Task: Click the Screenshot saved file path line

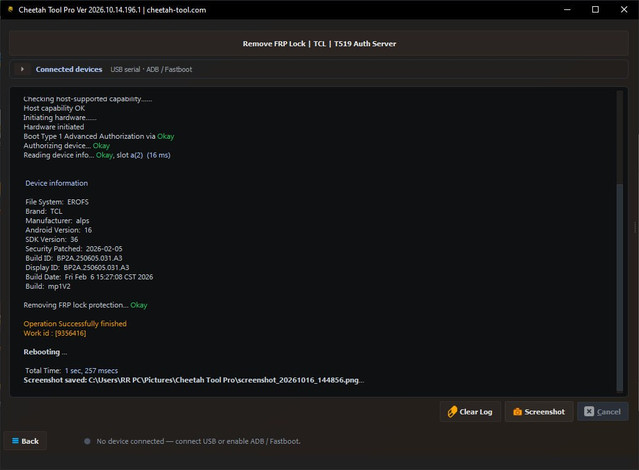Action: pos(194,380)
